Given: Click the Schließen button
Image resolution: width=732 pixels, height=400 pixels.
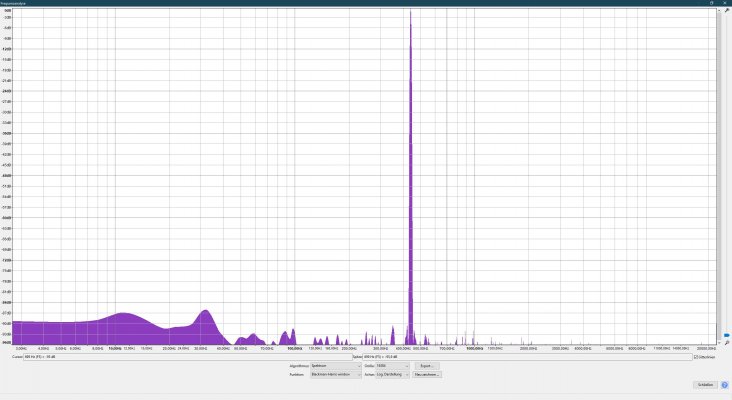Looking at the screenshot, I should (x=705, y=385).
